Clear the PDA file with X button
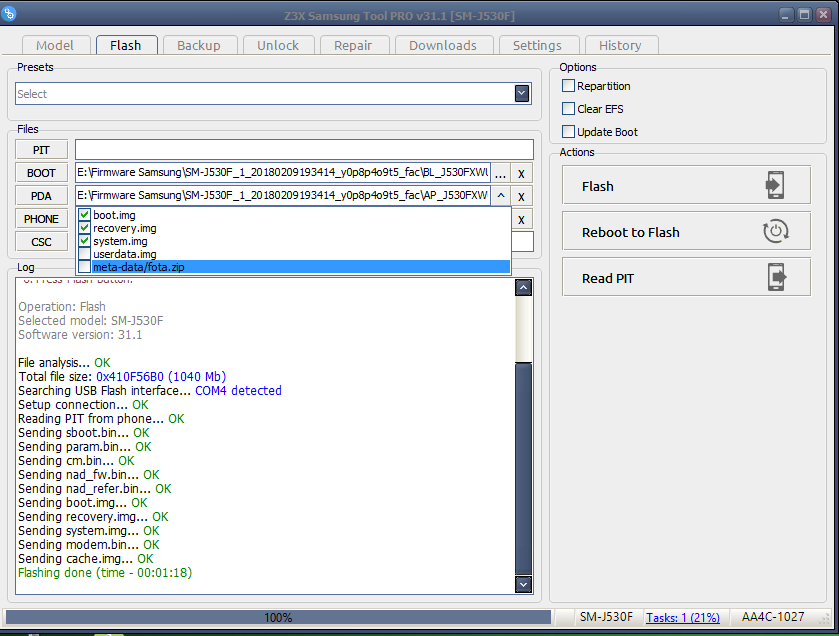This screenshot has height=636, width=839. tap(521, 197)
